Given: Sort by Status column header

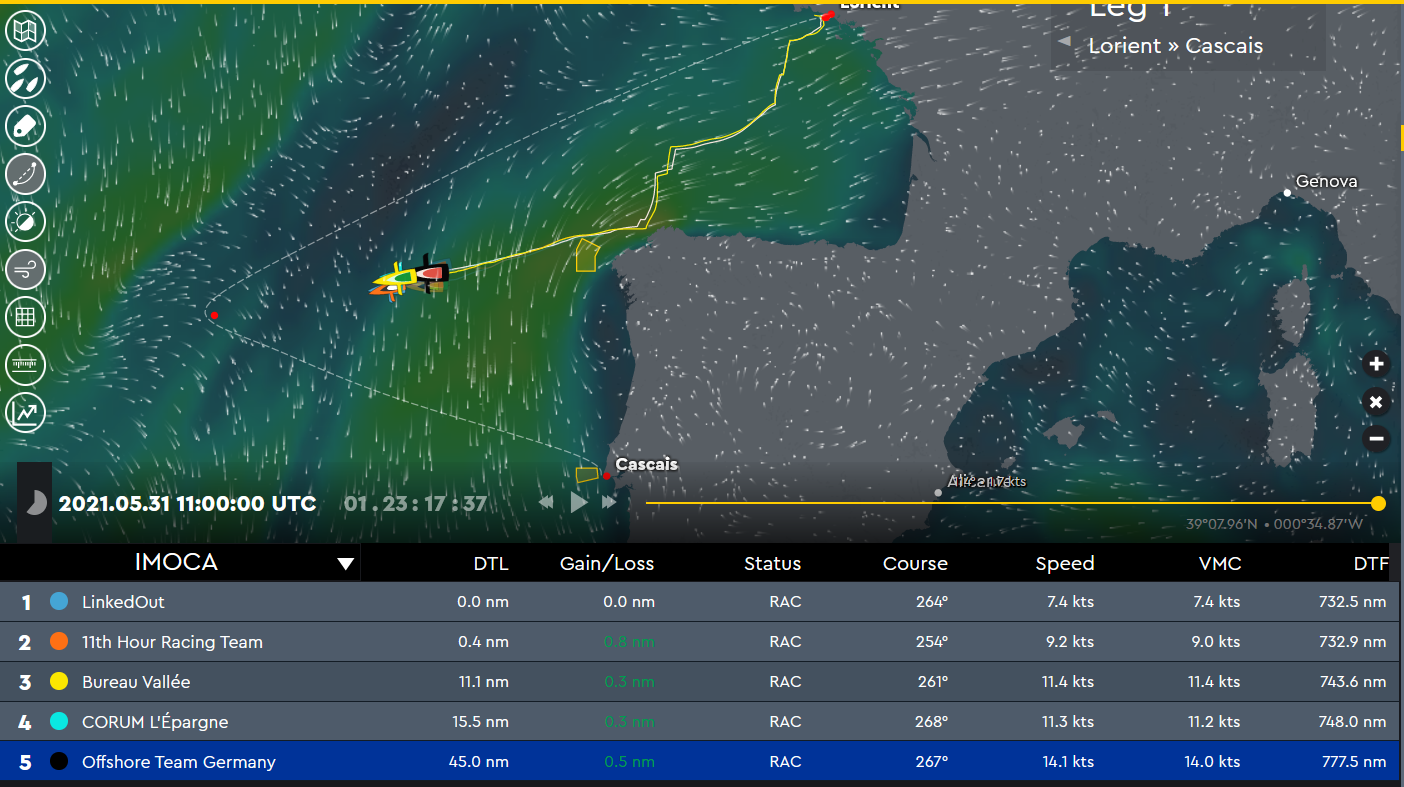Looking at the screenshot, I should pos(772,564).
